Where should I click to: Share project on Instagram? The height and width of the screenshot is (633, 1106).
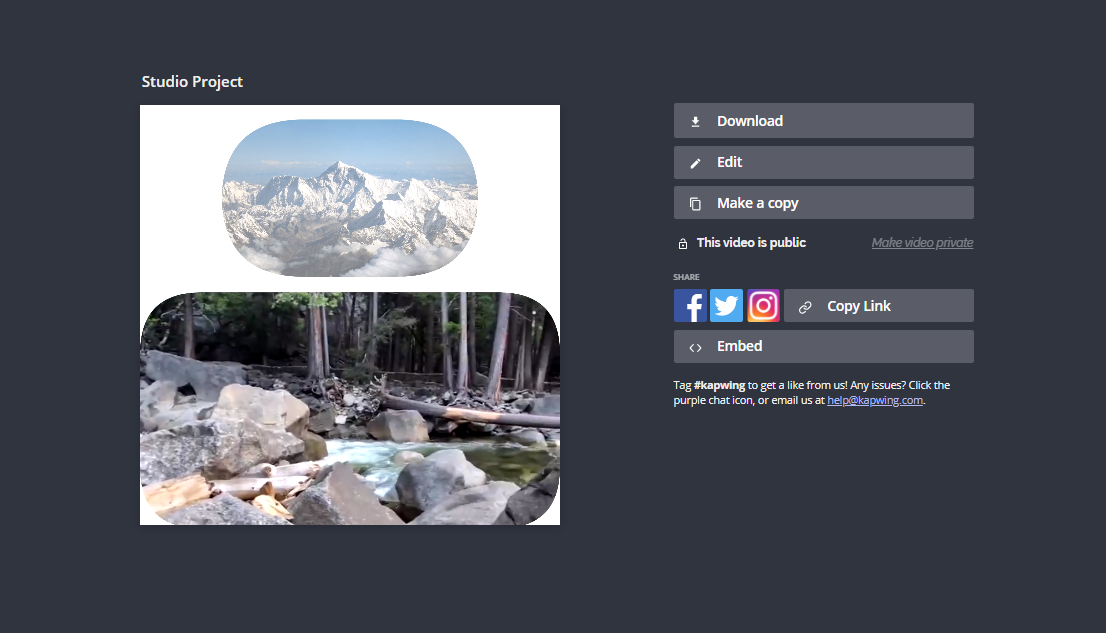(x=763, y=306)
